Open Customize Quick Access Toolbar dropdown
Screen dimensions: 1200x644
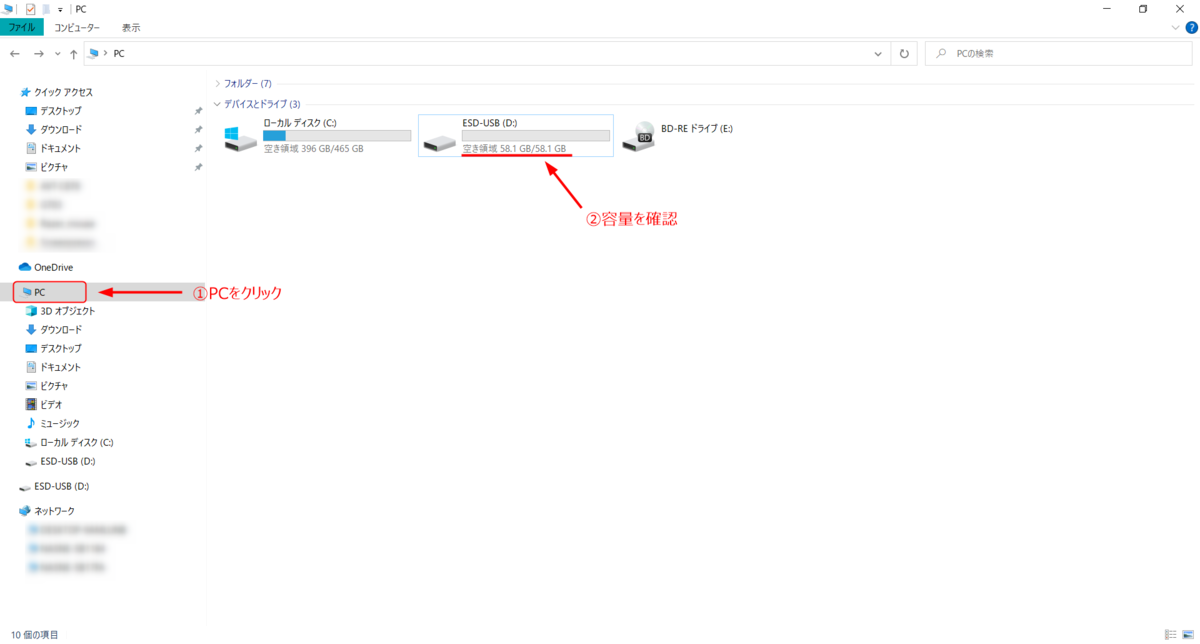[x=60, y=9]
